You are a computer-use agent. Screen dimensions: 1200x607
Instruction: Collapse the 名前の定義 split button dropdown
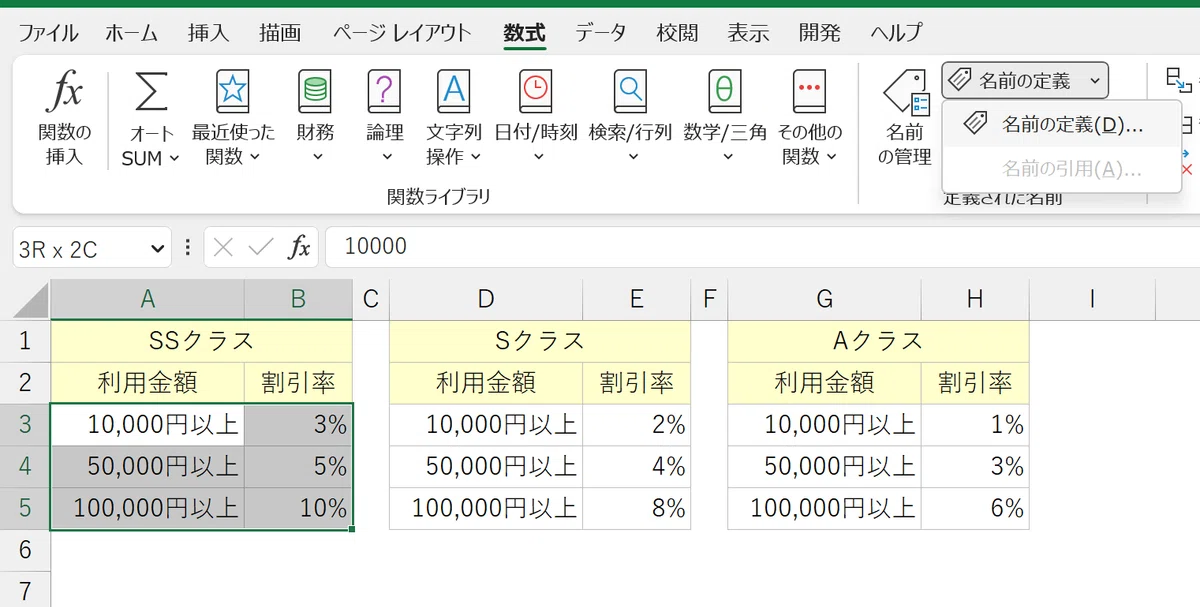tap(1096, 81)
